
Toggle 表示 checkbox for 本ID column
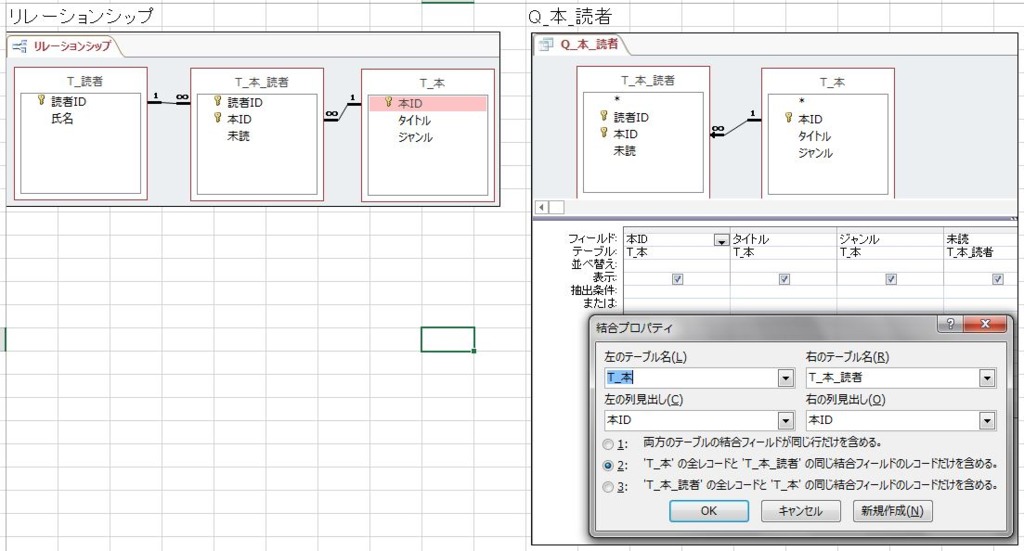click(677, 279)
